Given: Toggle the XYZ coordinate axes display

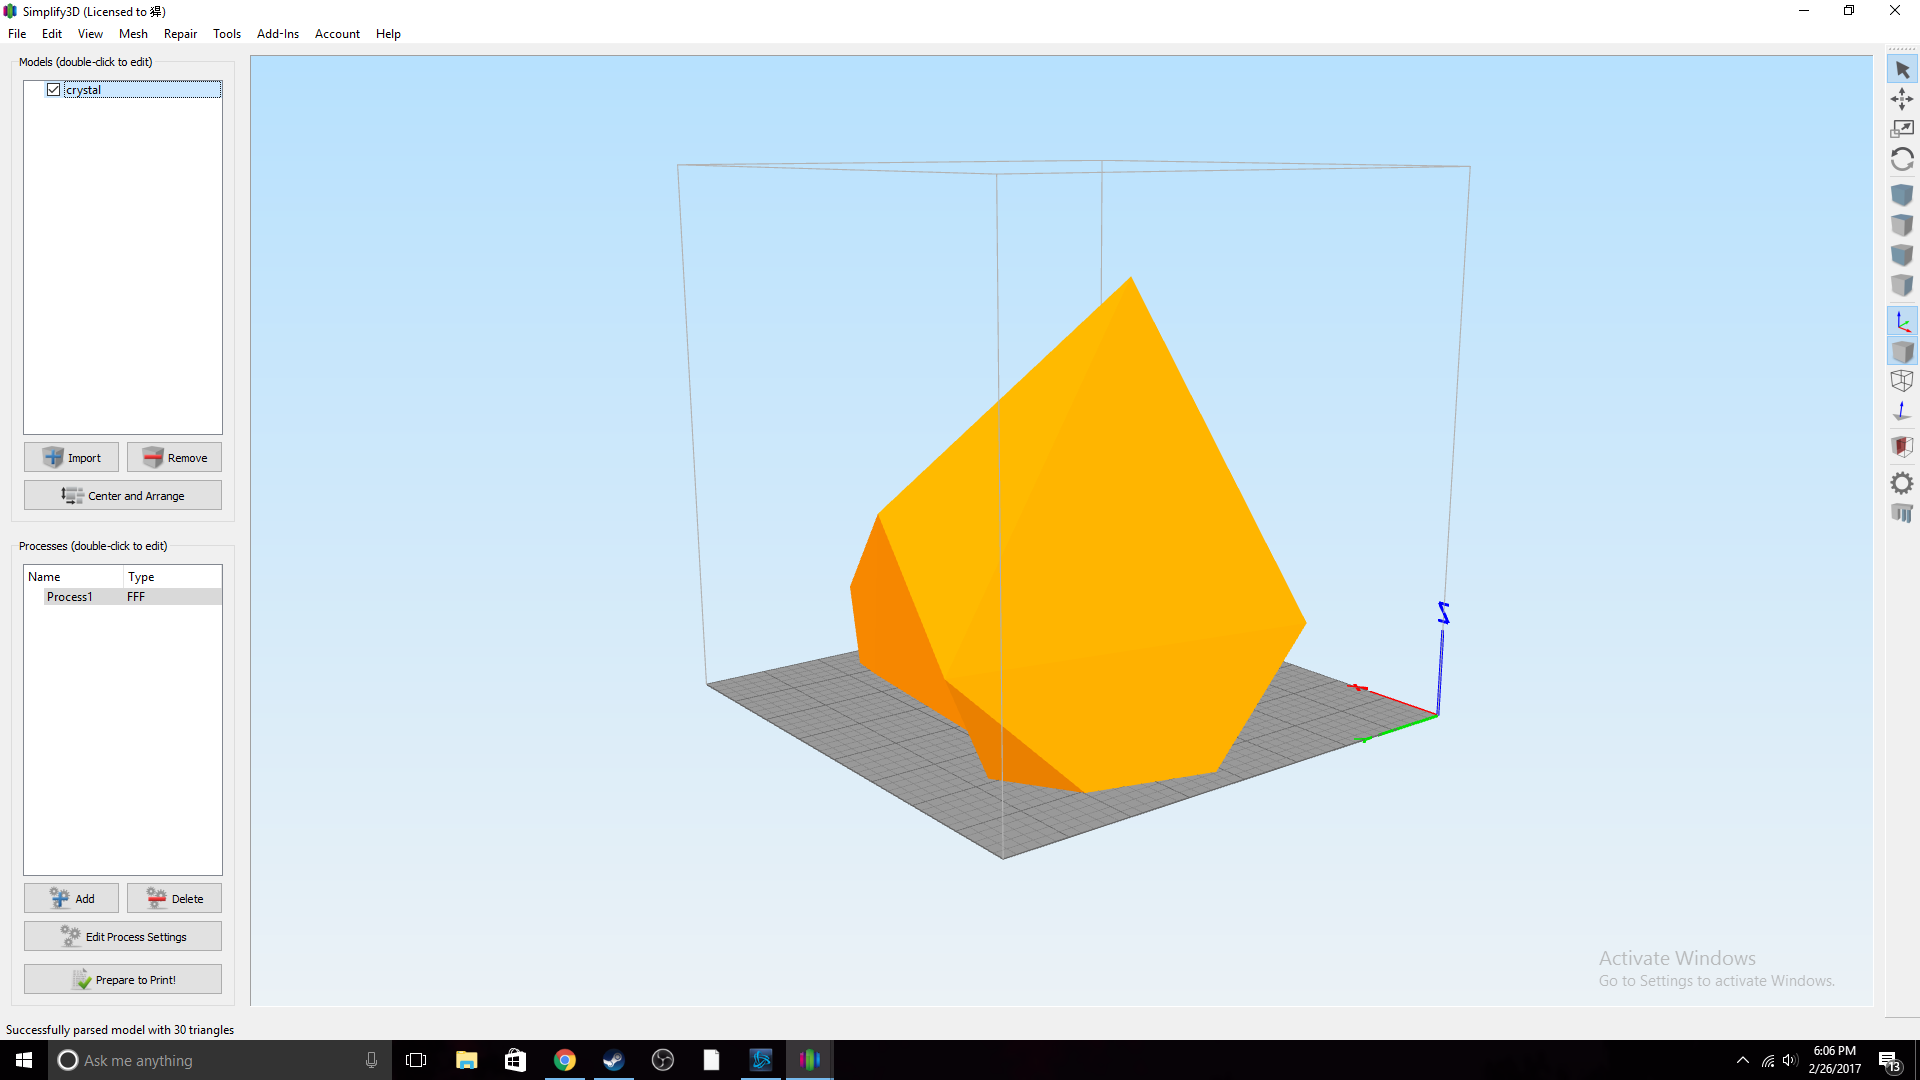Looking at the screenshot, I should [1902, 322].
